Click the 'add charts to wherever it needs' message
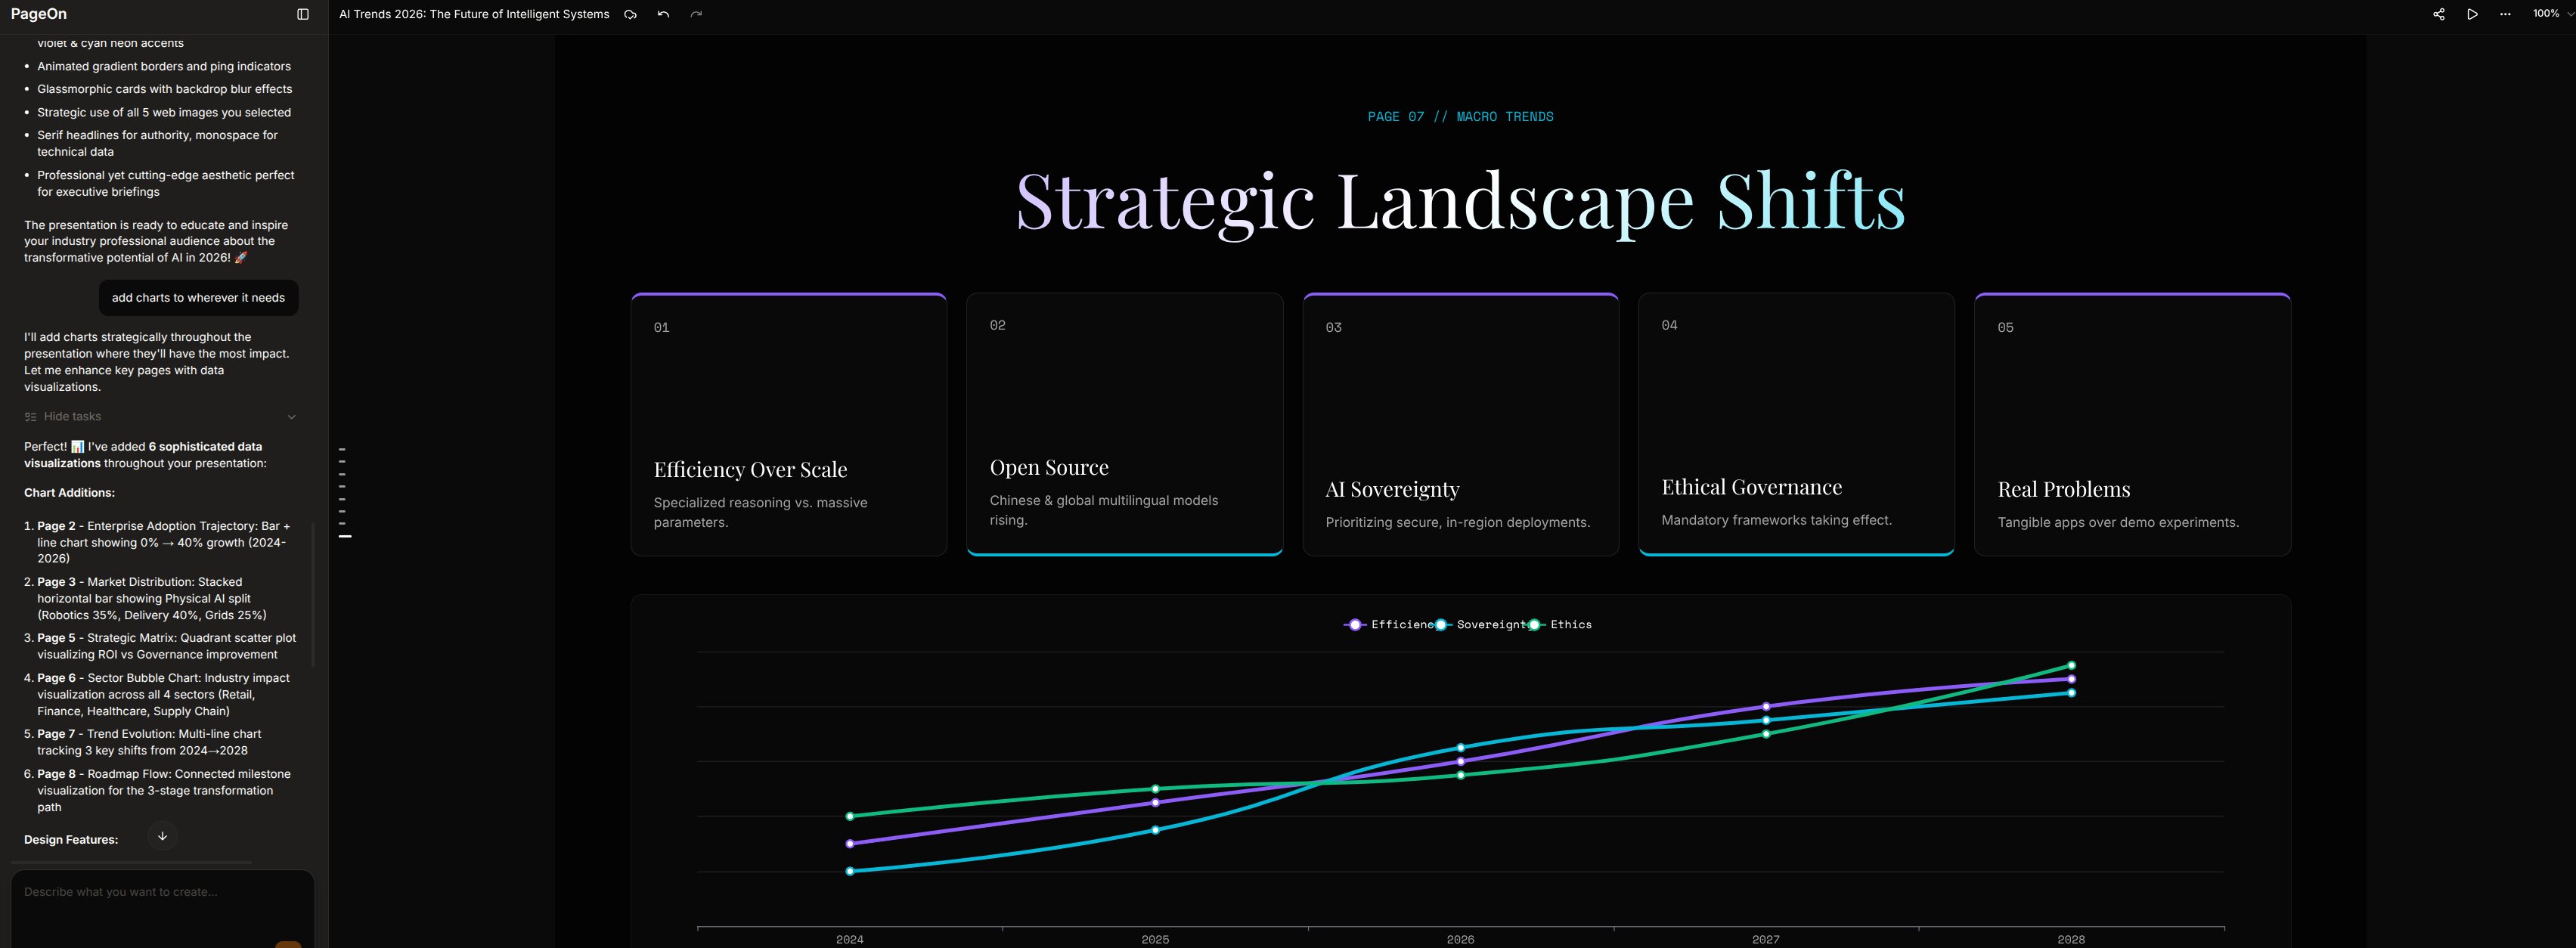The width and height of the screenshot is (2576, 948). pyautogui.click(x=198, y=298)
